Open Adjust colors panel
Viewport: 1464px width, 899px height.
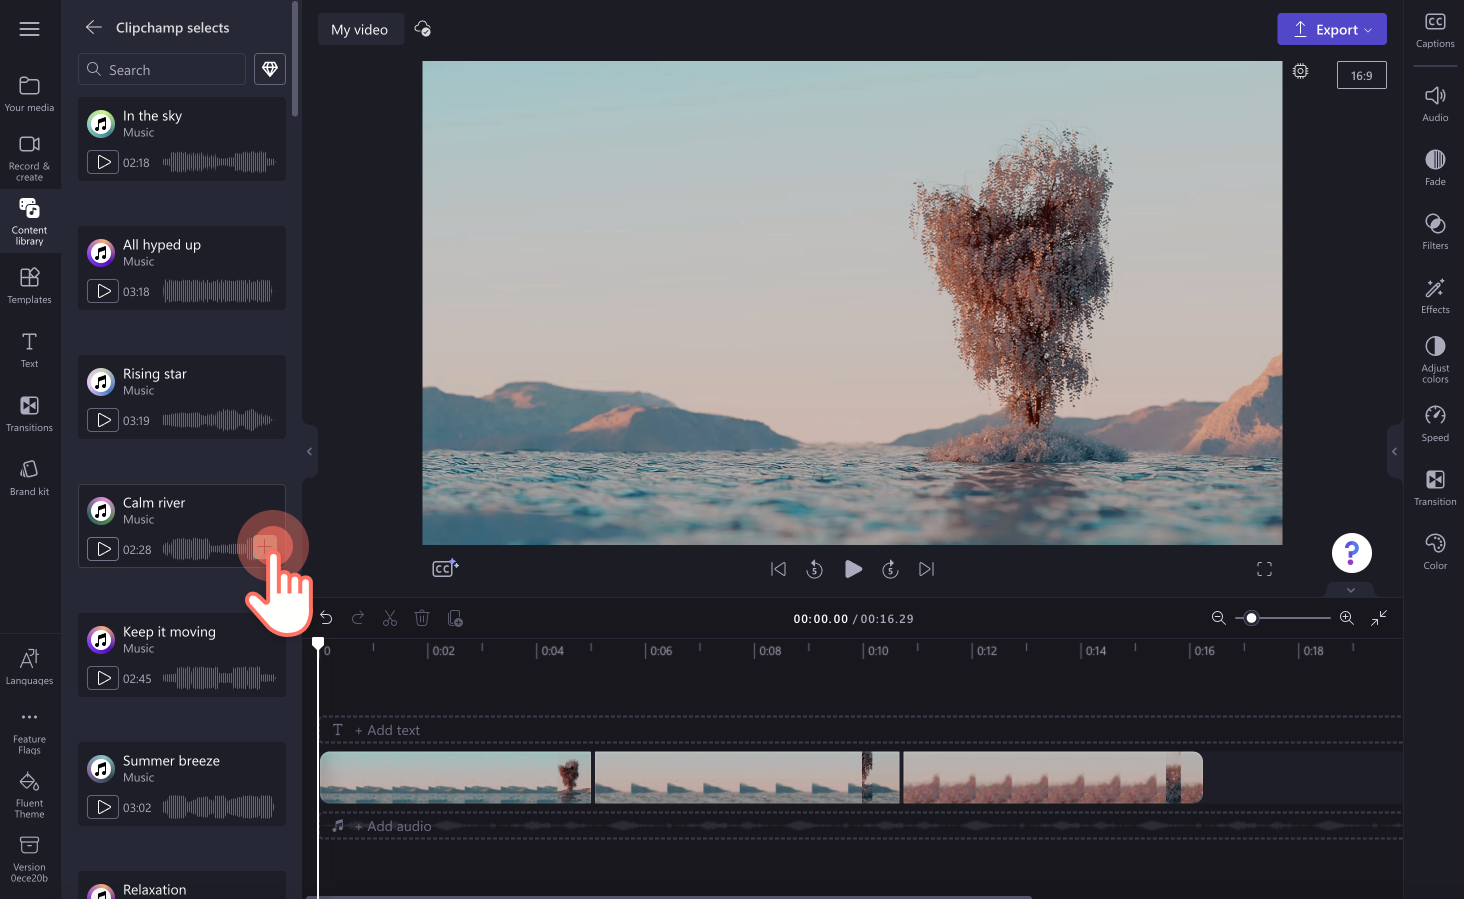click(x=1435, y=360)
